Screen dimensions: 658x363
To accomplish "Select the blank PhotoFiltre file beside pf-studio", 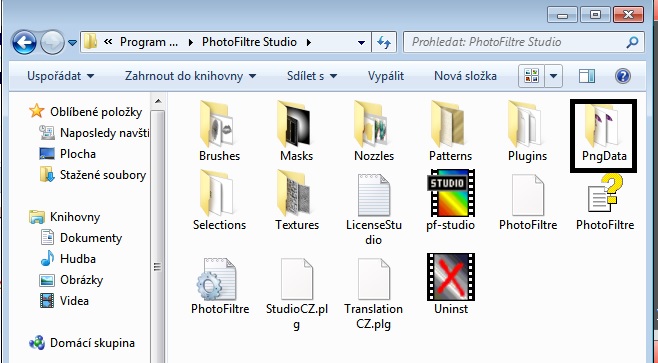I will (x=528, y=202).
